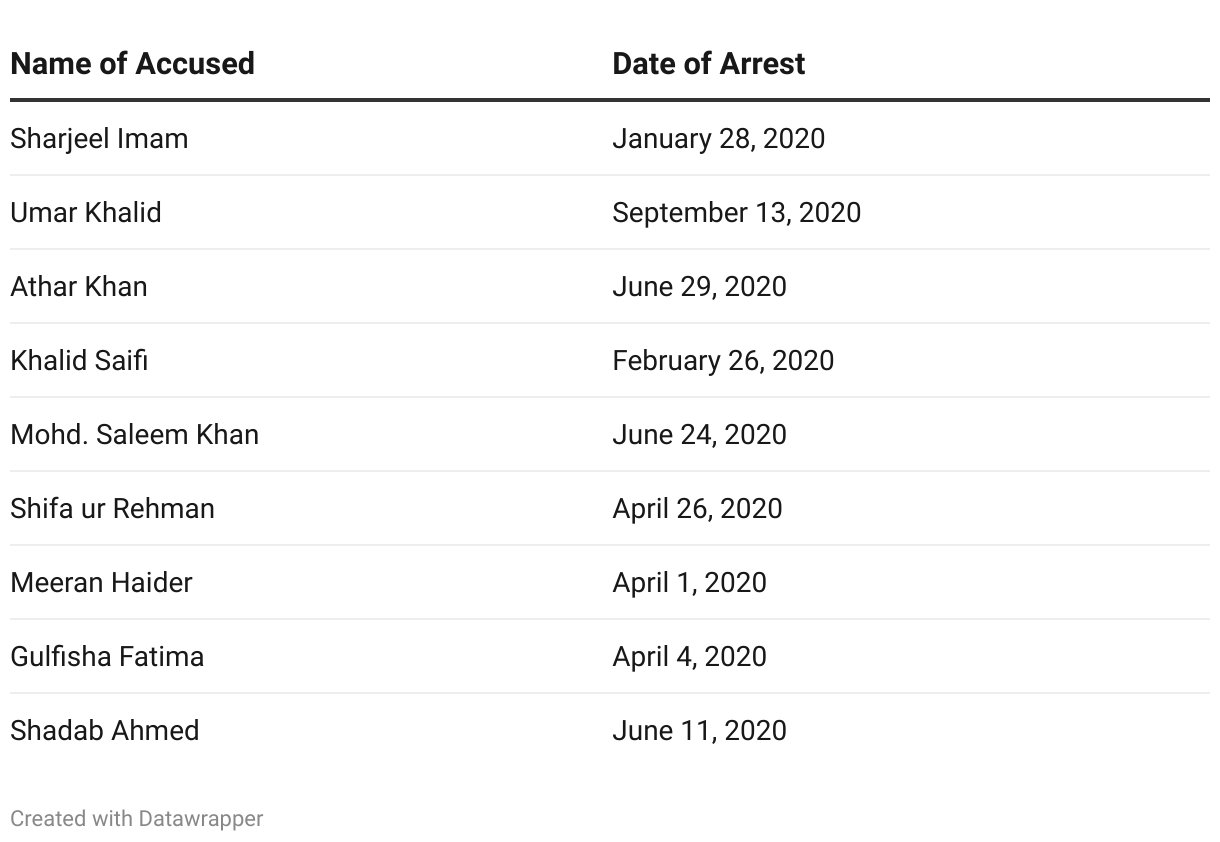This screenshot has width=1220, height=842.
Task: Click the February 26, 2020 date
Action: (x=723, y=360)
